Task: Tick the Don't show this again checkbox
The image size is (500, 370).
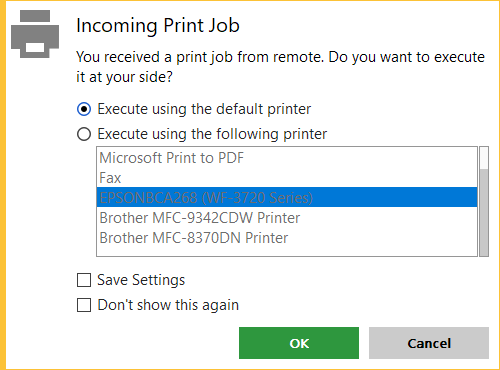Action: pyautogui.click(x=84, y=305)
